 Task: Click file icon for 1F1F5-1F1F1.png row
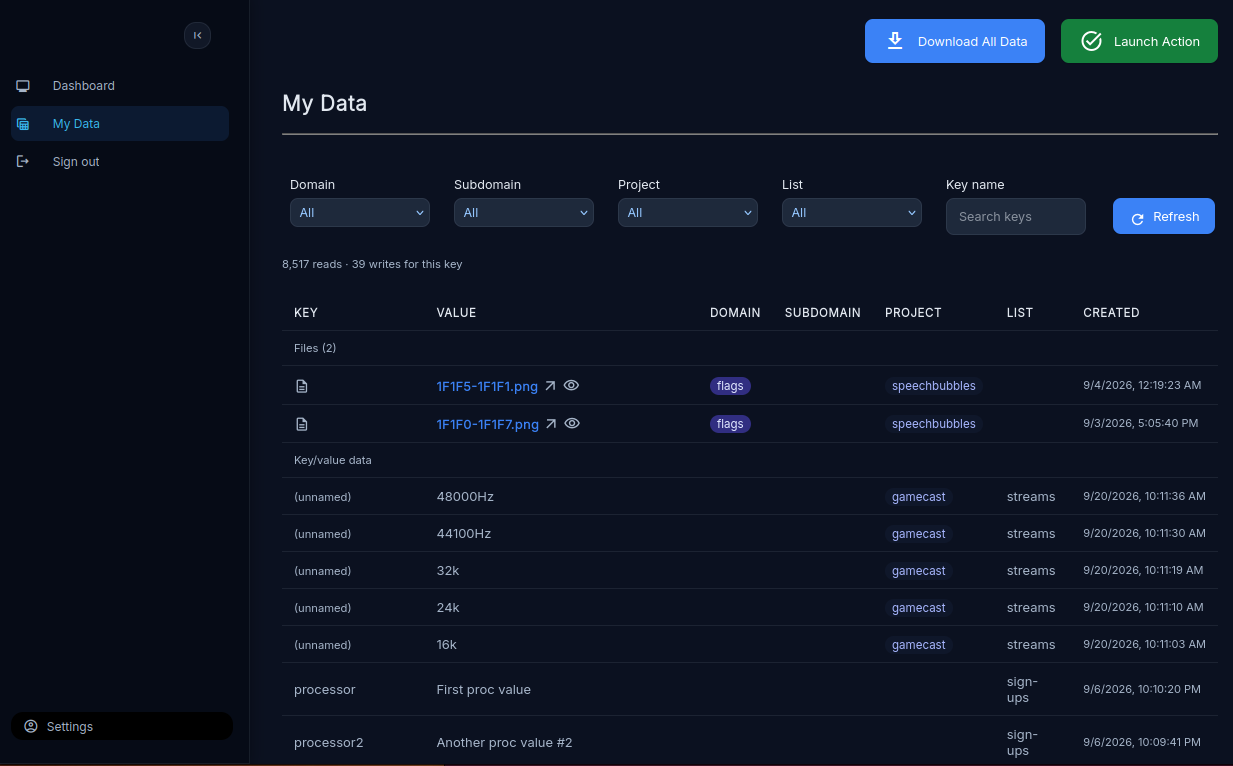[301, 386]
